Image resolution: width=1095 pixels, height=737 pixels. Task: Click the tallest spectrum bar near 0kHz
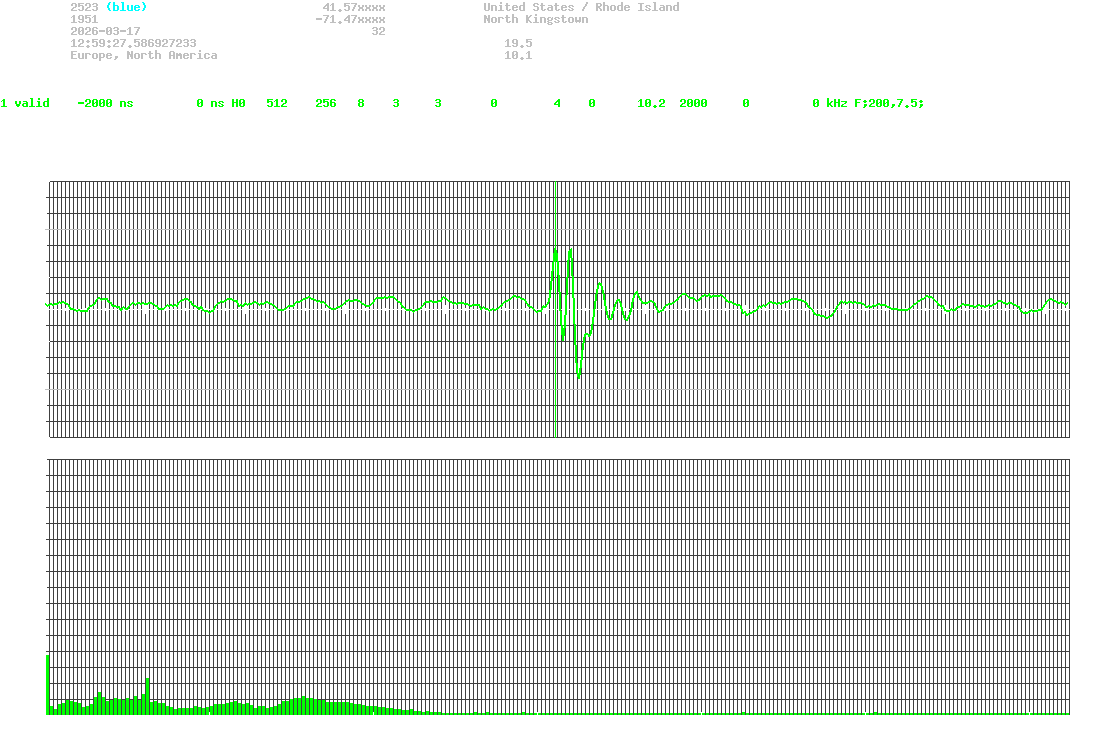pos(47,685)
